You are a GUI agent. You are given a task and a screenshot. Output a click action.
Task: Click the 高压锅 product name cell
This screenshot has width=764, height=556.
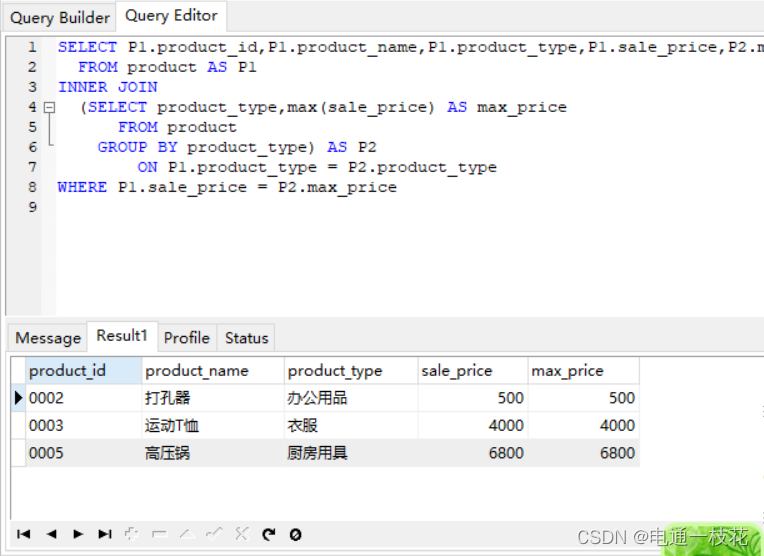[213, 453]
